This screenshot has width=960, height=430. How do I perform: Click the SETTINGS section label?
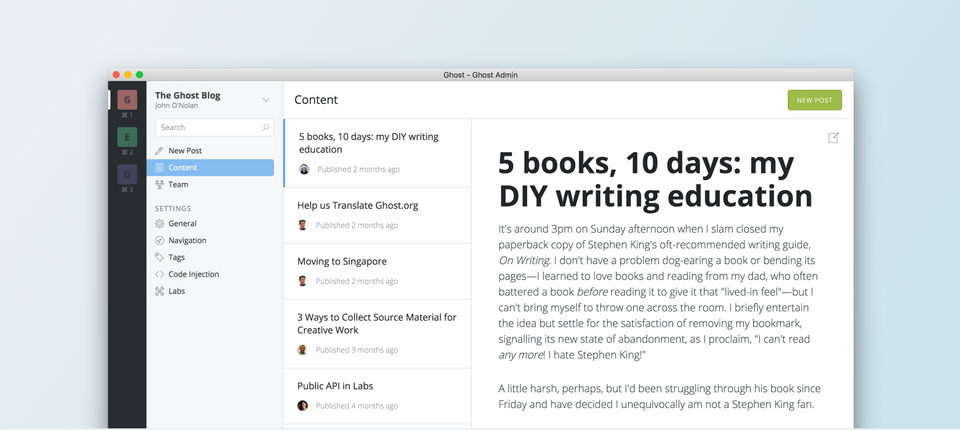tap(173, 208)
